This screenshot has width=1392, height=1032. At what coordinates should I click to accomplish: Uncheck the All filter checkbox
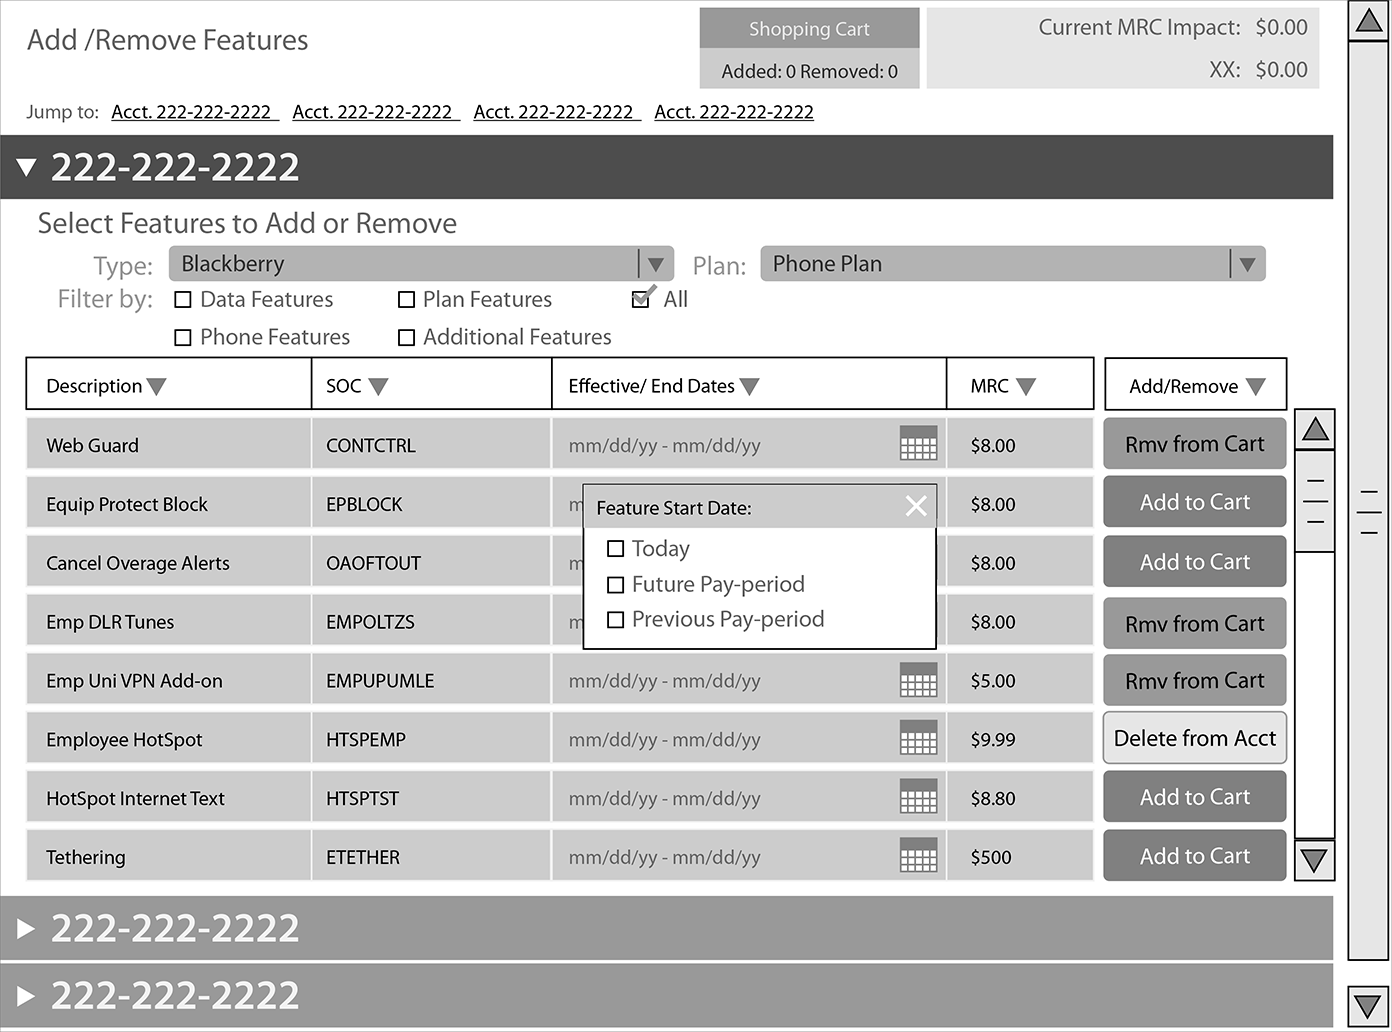click(641, 298)
